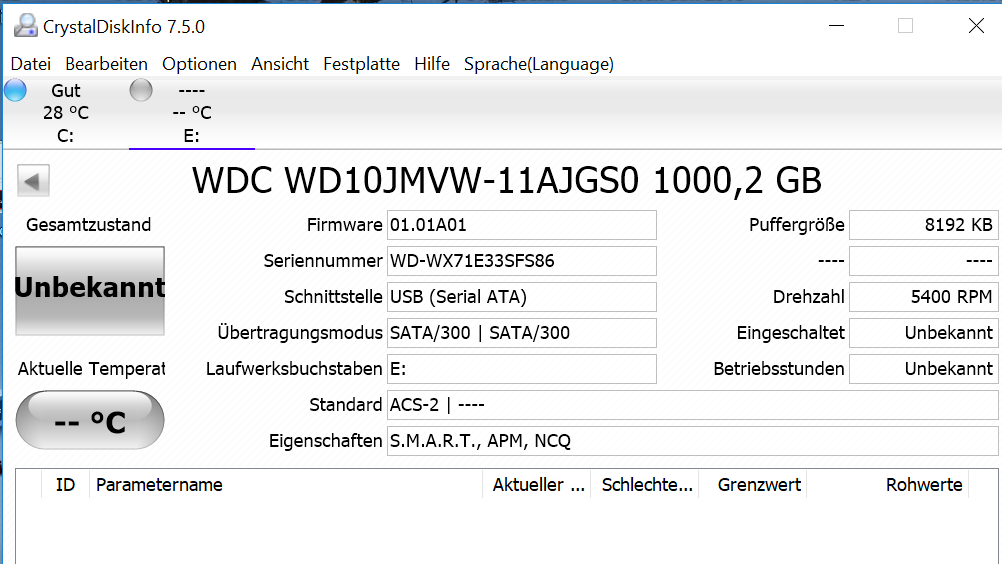Minimize the CrystalDiskInfo window
This screenshot has height=564, width=1002.
click(x=836, y=26)
